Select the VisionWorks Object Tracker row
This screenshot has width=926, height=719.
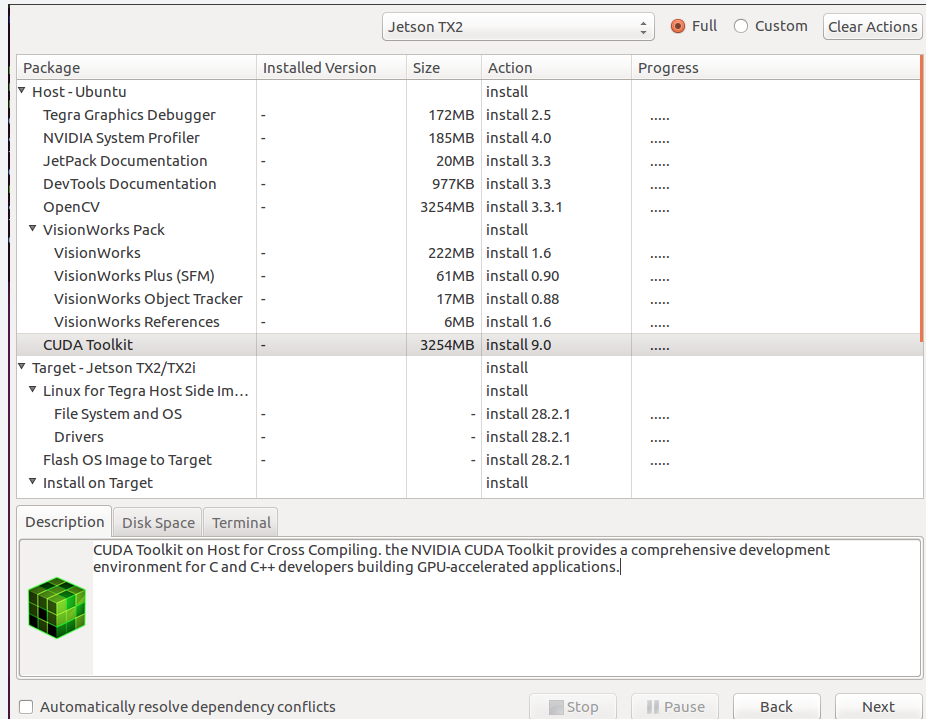pyautogui.click(x=469, y=299)
